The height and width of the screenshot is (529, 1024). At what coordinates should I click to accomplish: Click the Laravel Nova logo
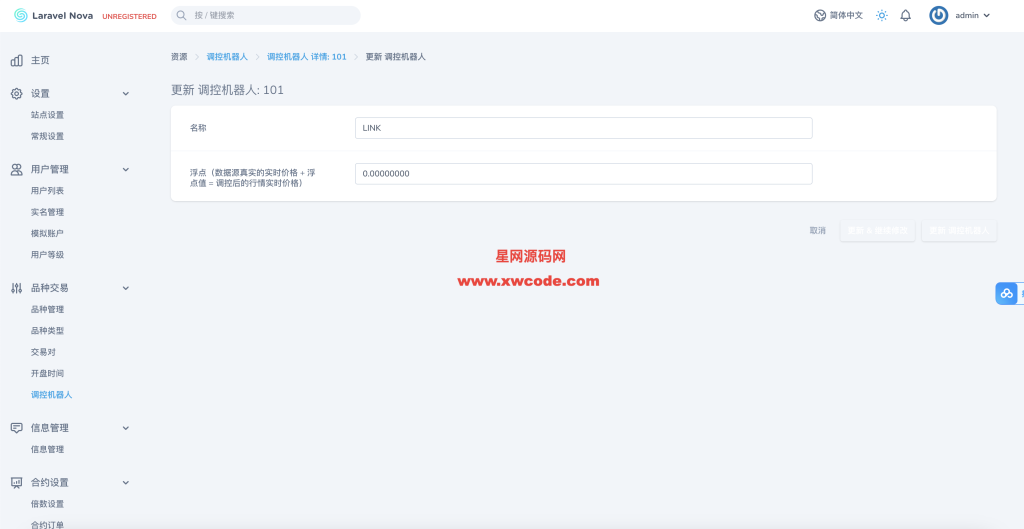tap(21, 15)
